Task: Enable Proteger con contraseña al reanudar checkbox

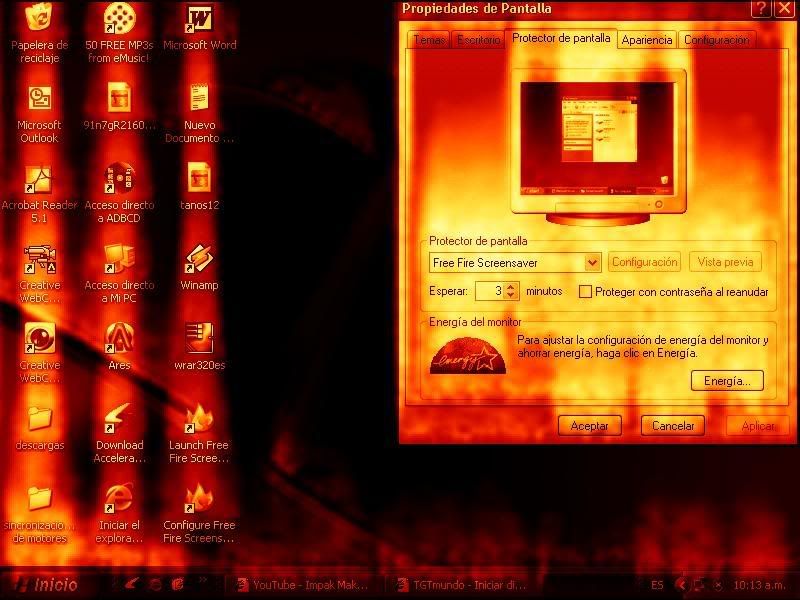Action: click(x=586, y=292)
